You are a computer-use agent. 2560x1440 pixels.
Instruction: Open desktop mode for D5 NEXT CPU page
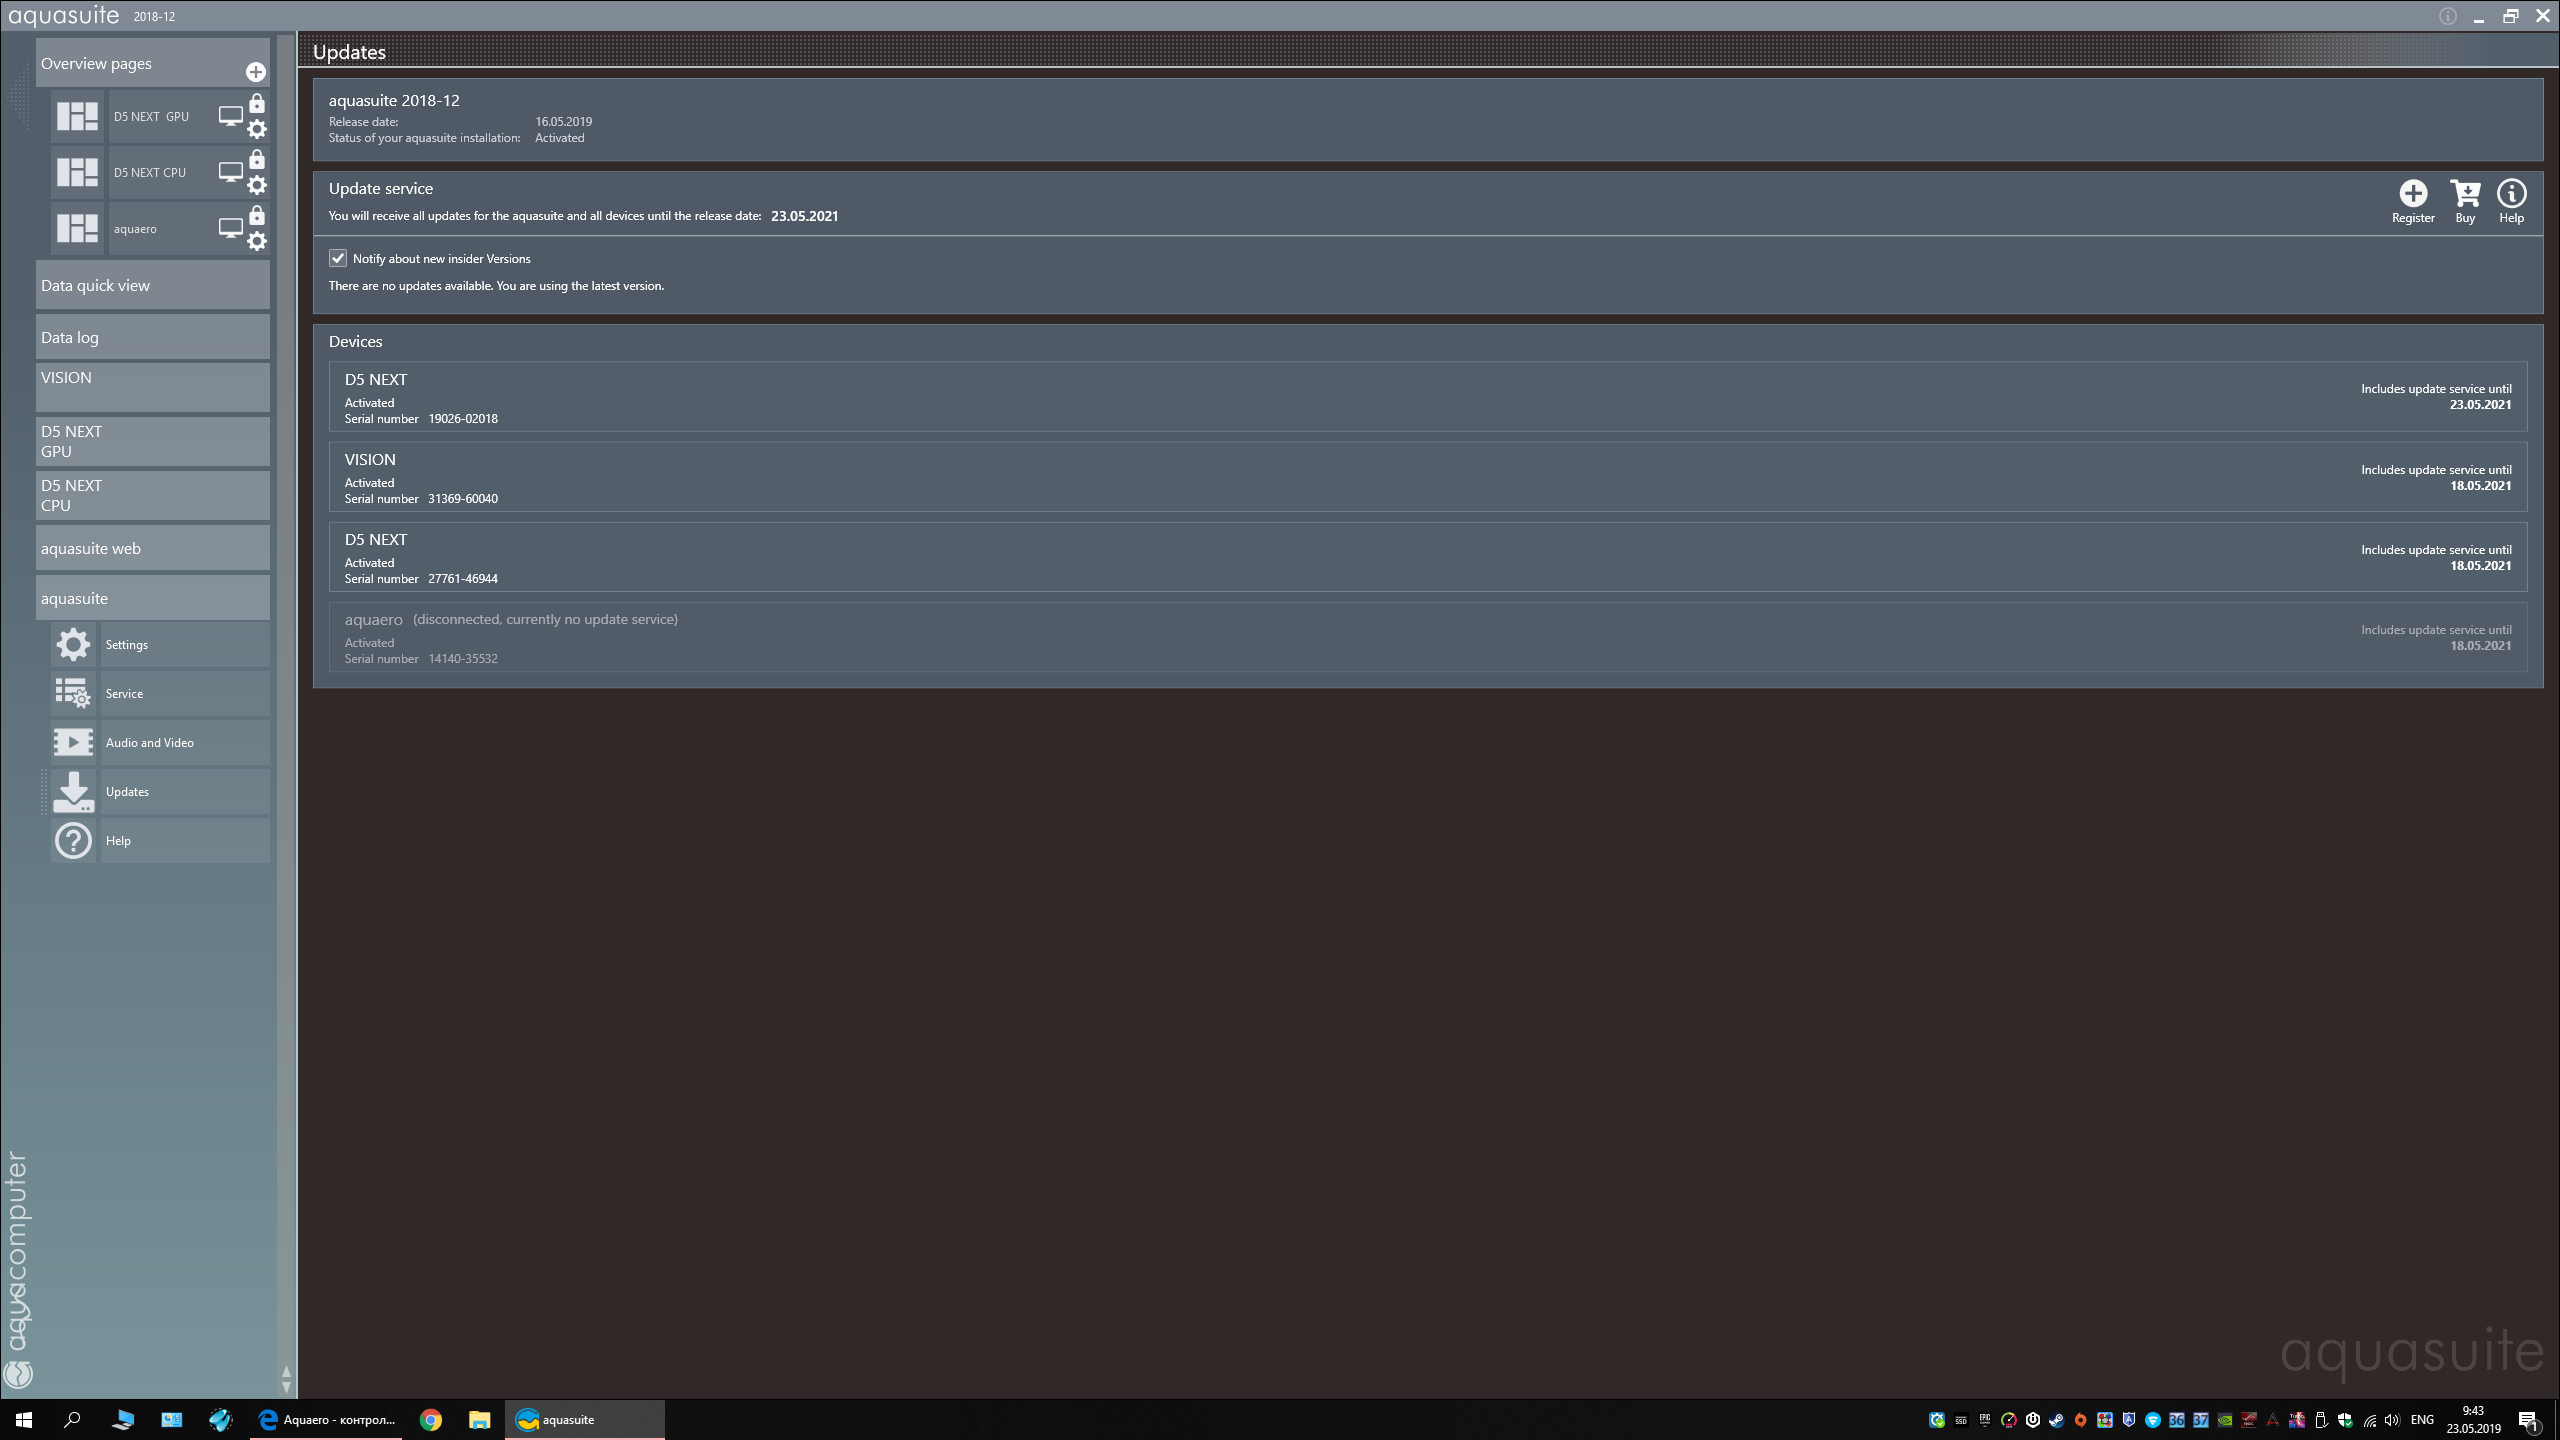pos(230,172)
